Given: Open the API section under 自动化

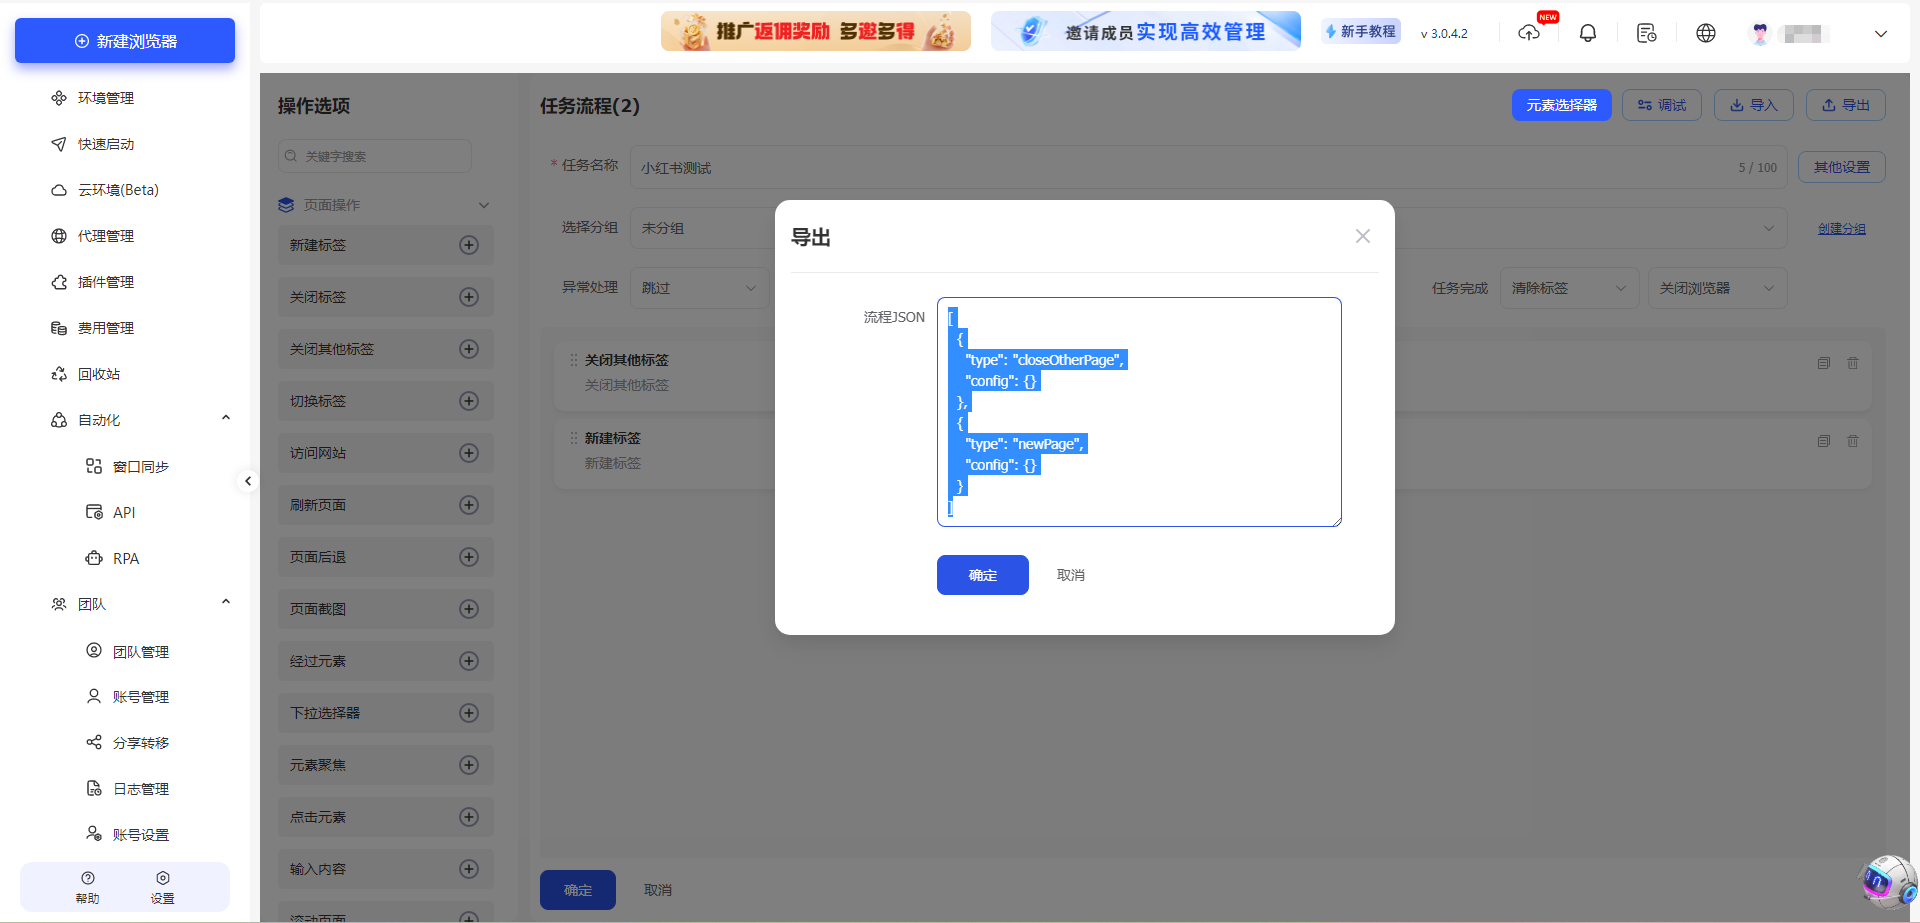Looking at the screenshot, I should pyautogui.click(x=124, y=512).
